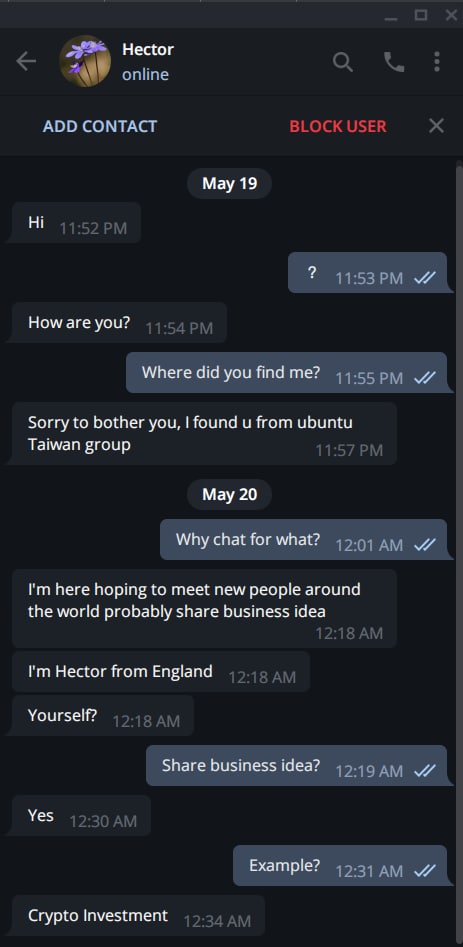Click the May 19 date badge
This screenshot has height=947, width=463.
click(229, 184)
